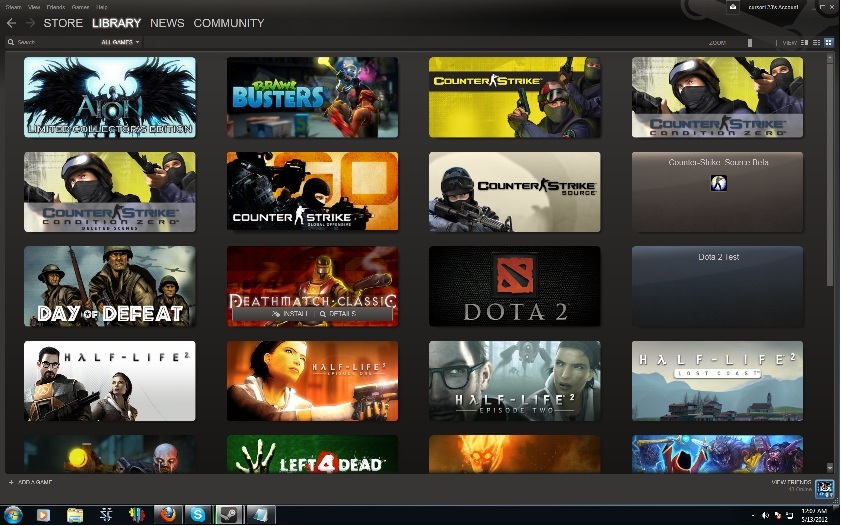The width and height of the screenshot is (841, 526).
Task: Select the Brawl Busters tile
Action: tap(312, 97)
